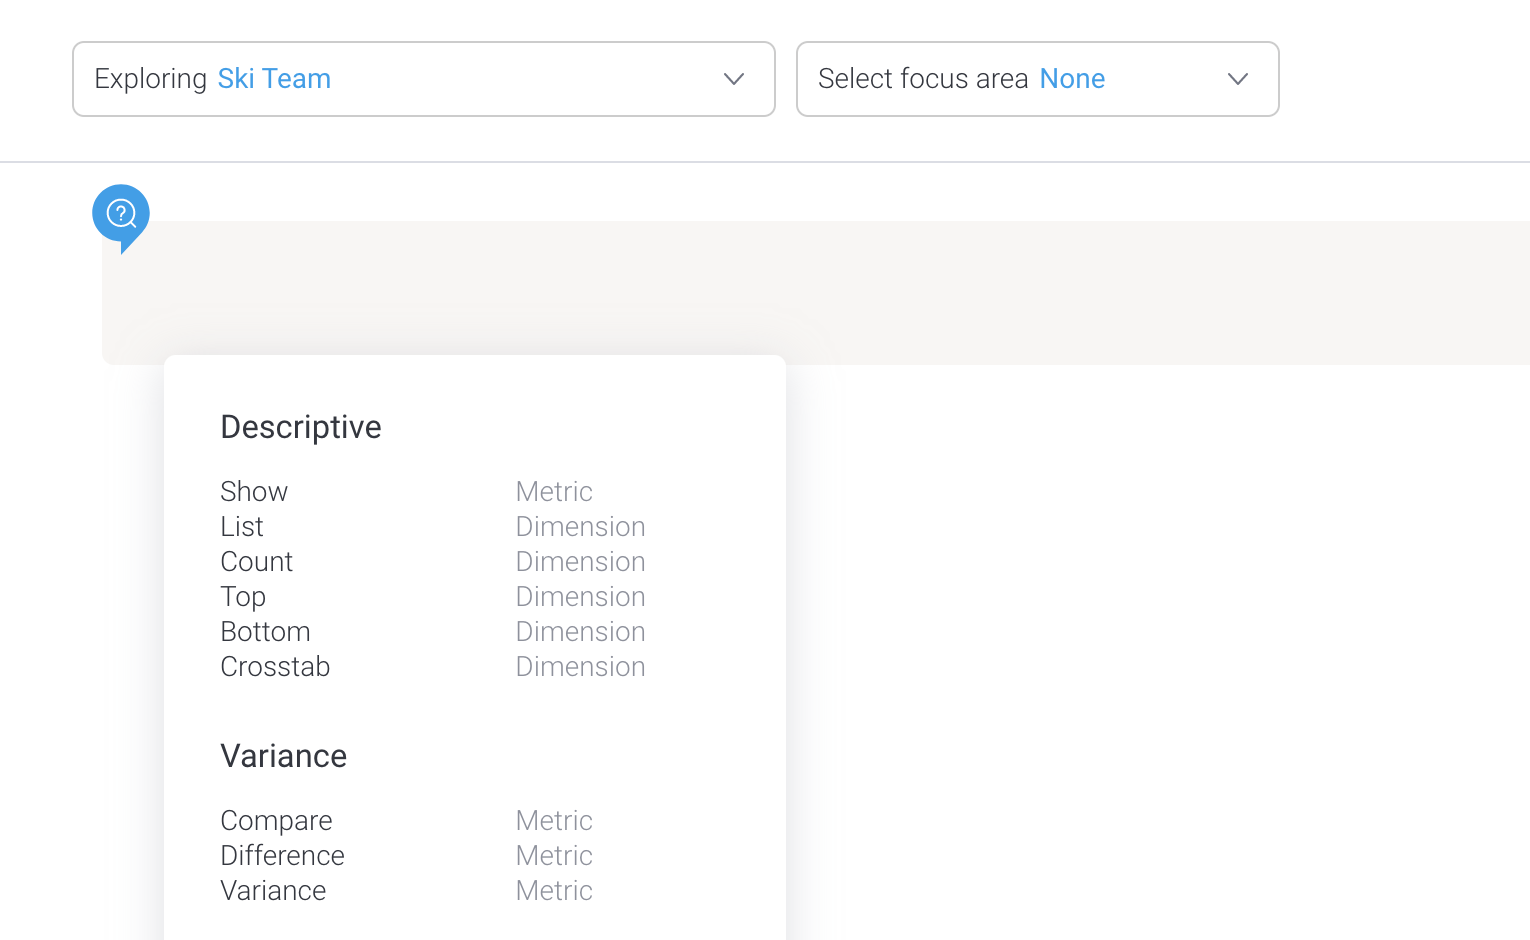Click the chevron arrow beside None
1530x940 pixels.
(x=1238, y=79)
